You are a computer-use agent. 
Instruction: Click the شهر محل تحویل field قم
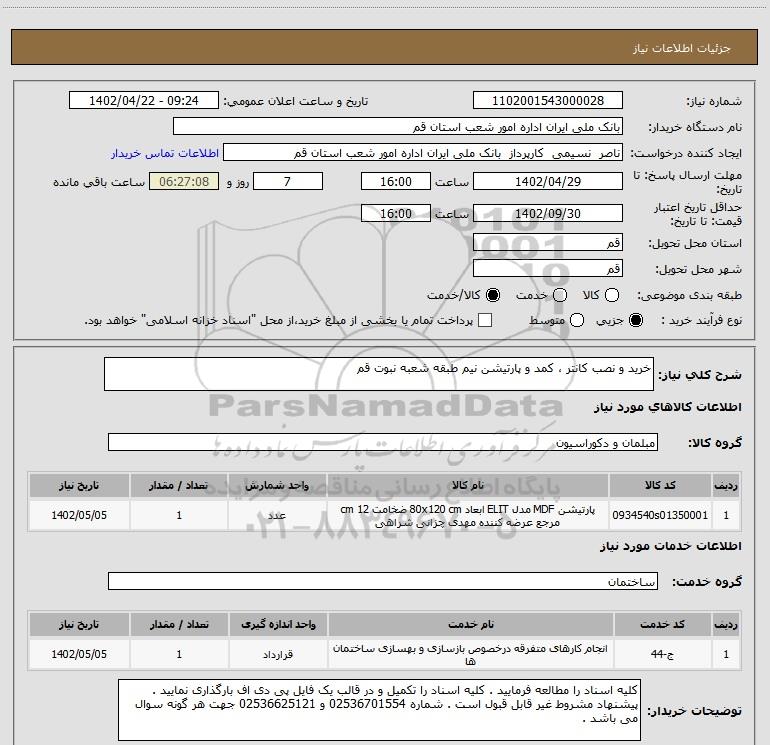548,268
